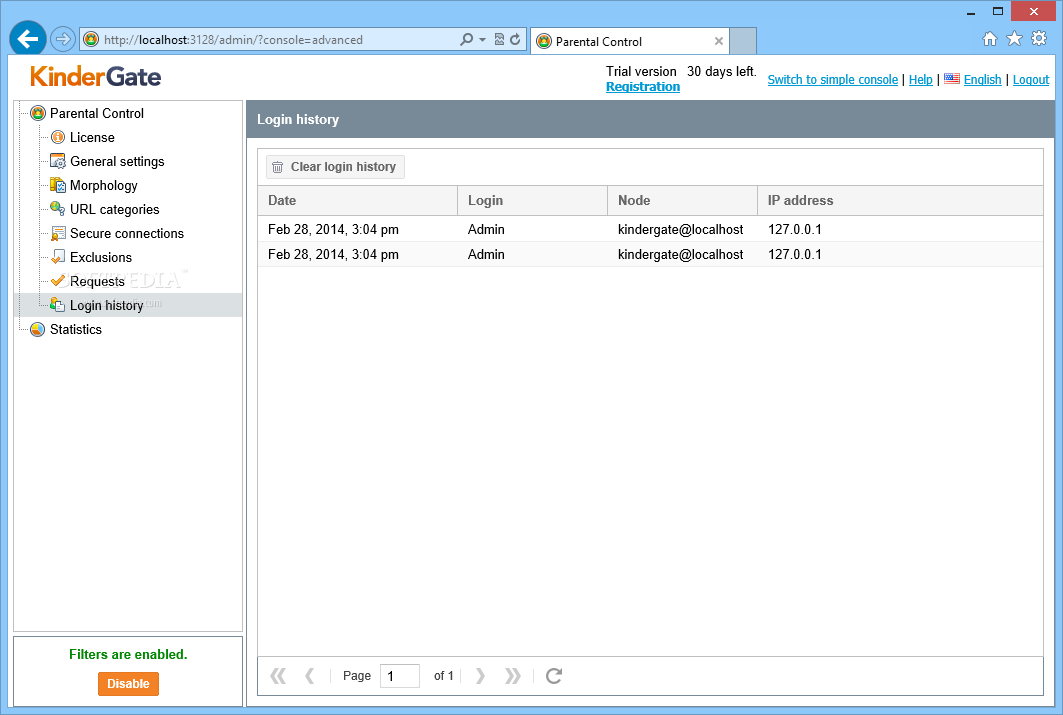The height and width of the screenshot is (715, 1063).
Task: Open the Requests tree item
Action: [x=98, y=281]
